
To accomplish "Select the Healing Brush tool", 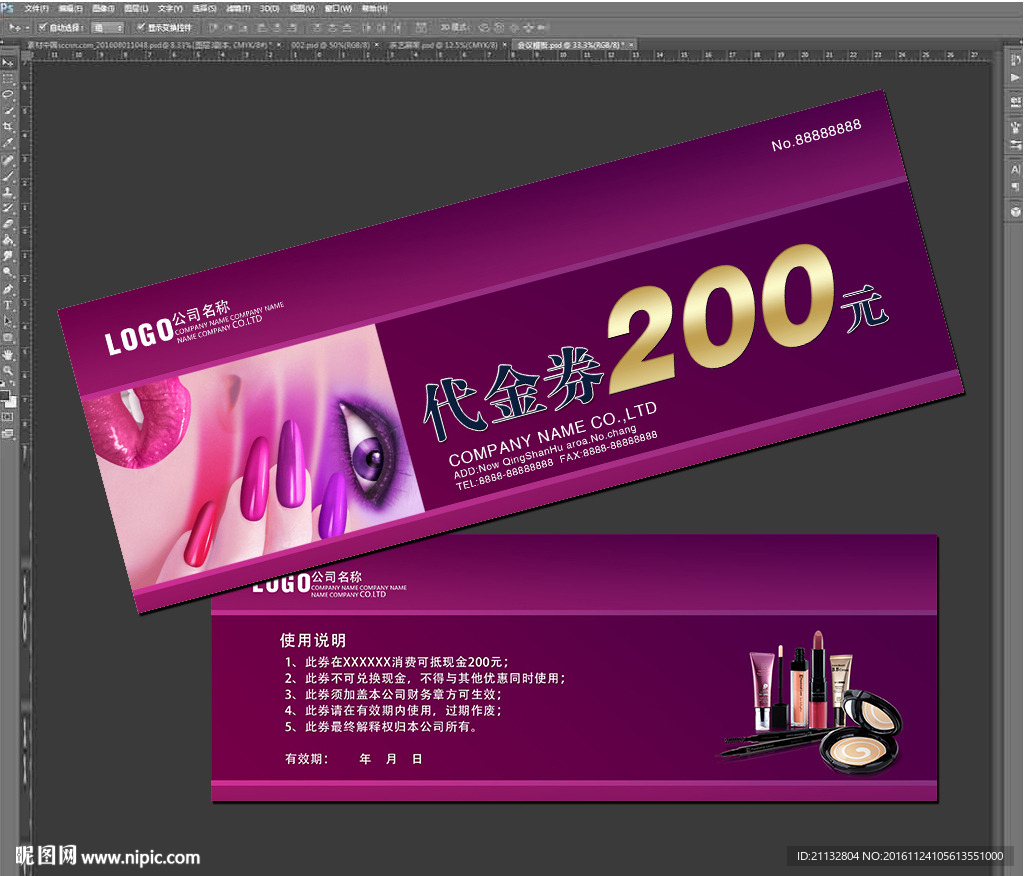I will pyautogui.click(x=8, y=159).
